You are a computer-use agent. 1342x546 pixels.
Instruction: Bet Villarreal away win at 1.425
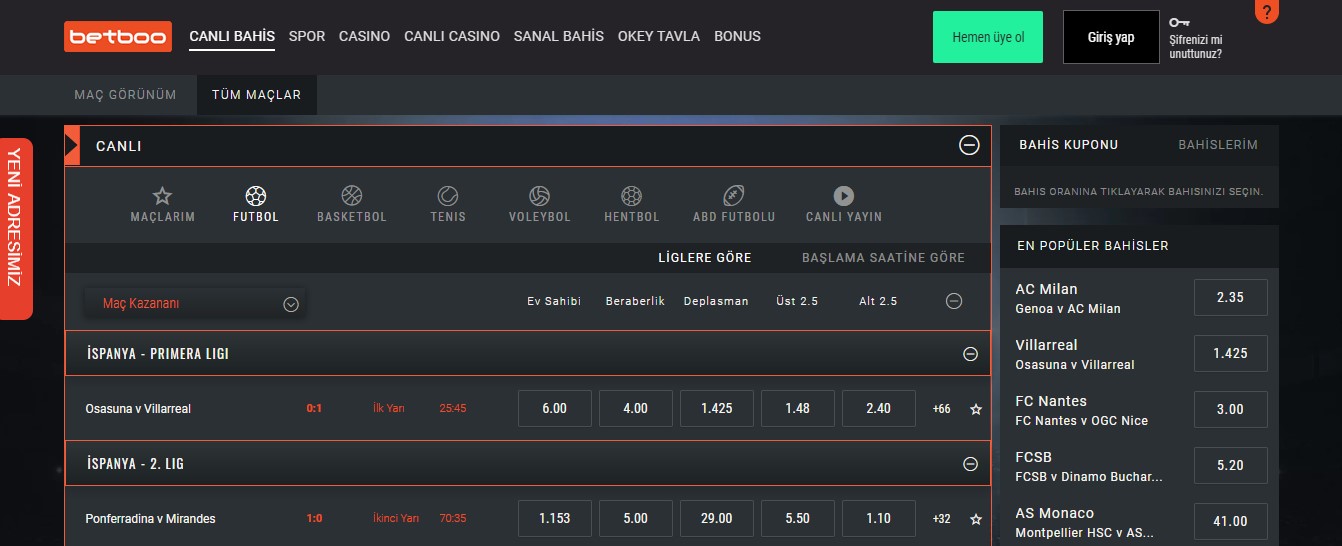717,409
